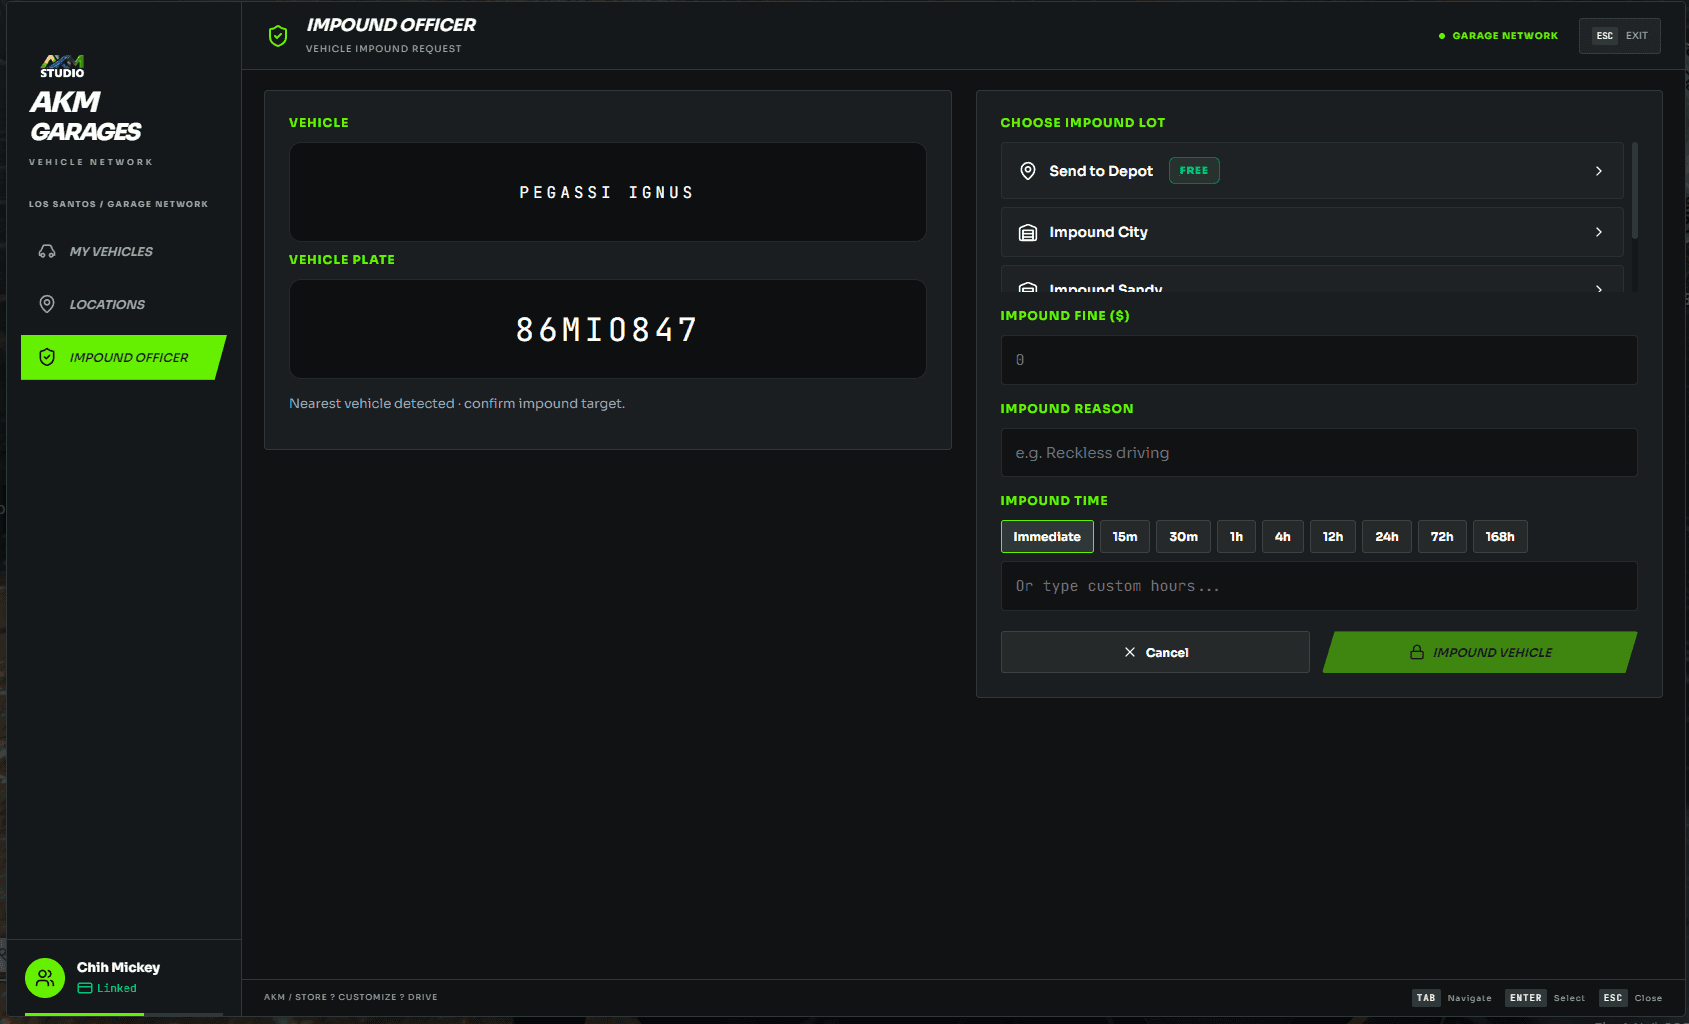Click the Cancel button
The height and width of the screenshot is (1024, 1689).
click(1155, 652)
